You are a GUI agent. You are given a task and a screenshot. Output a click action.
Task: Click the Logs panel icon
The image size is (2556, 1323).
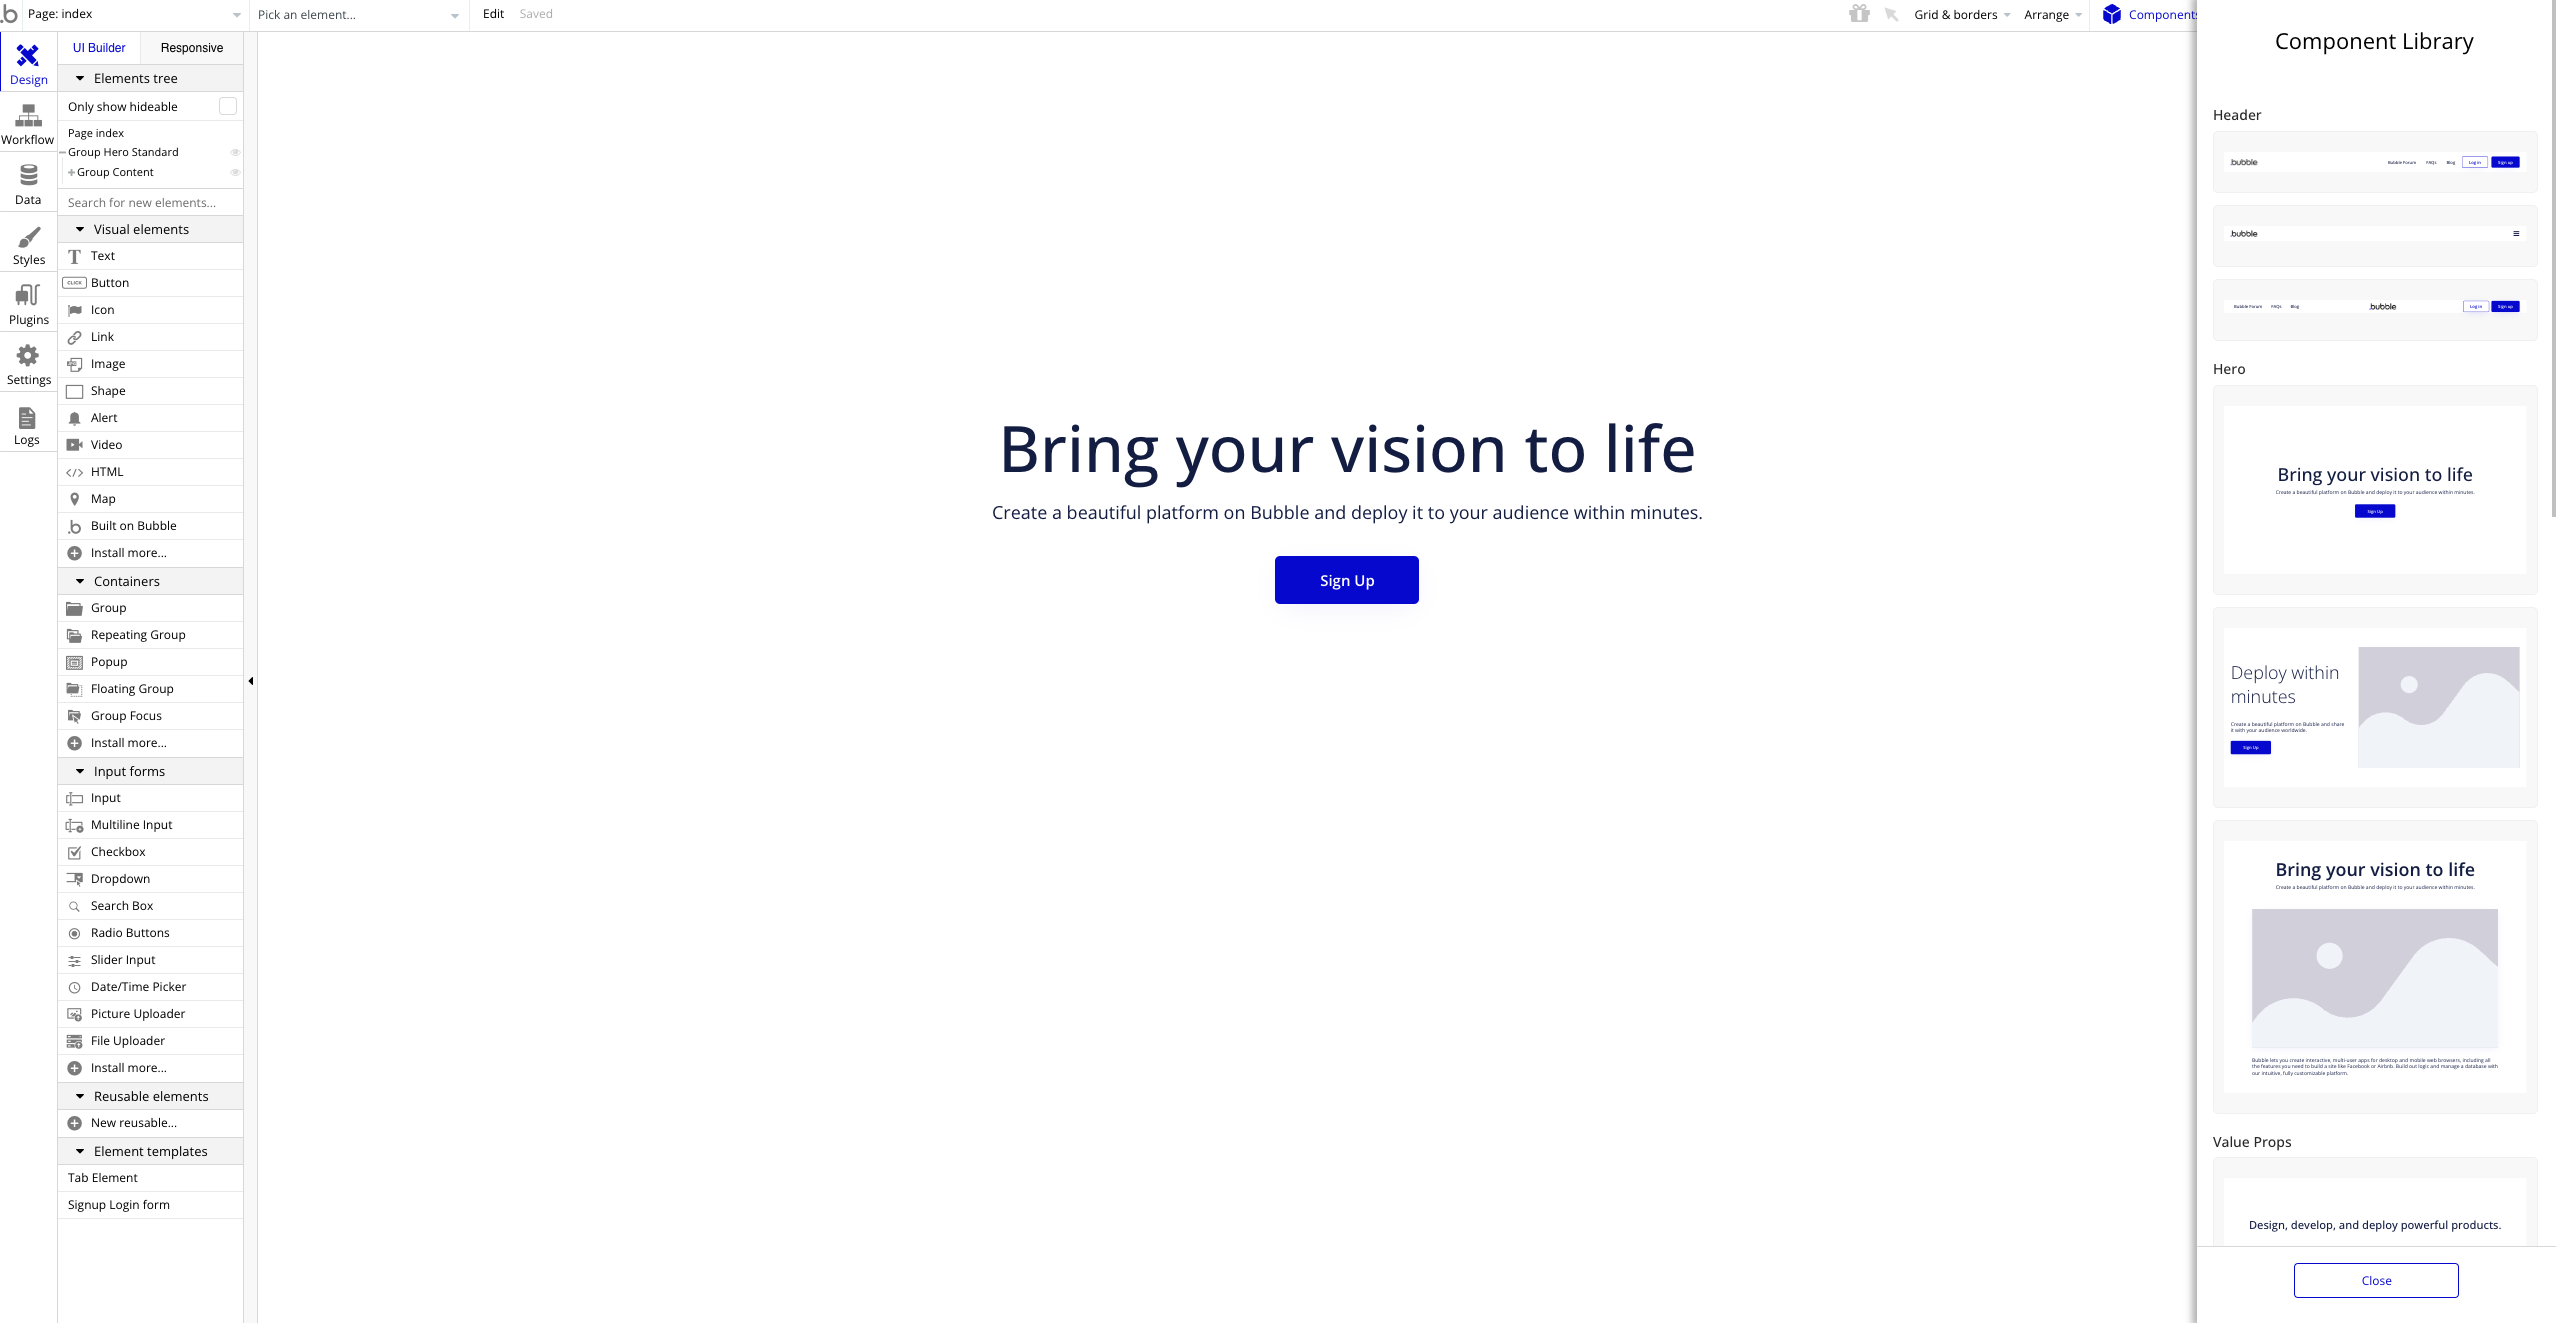click(x=24, y=427)
